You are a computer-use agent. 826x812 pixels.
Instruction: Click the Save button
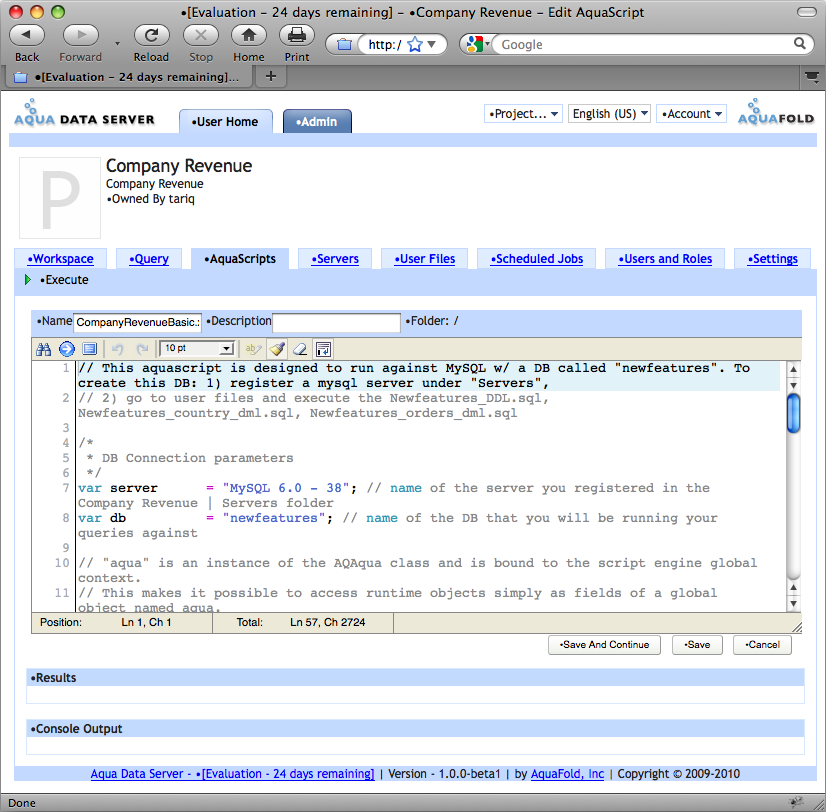tap(697, 645)
